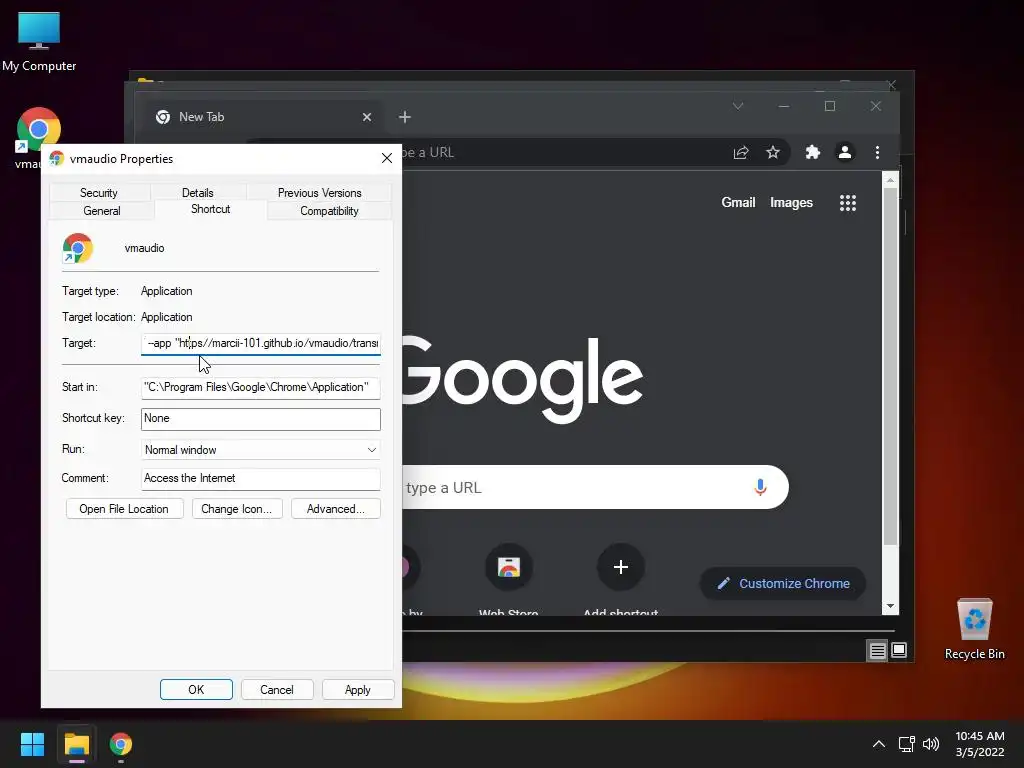Open the Chrome tab search chevron

coord(738,106)
